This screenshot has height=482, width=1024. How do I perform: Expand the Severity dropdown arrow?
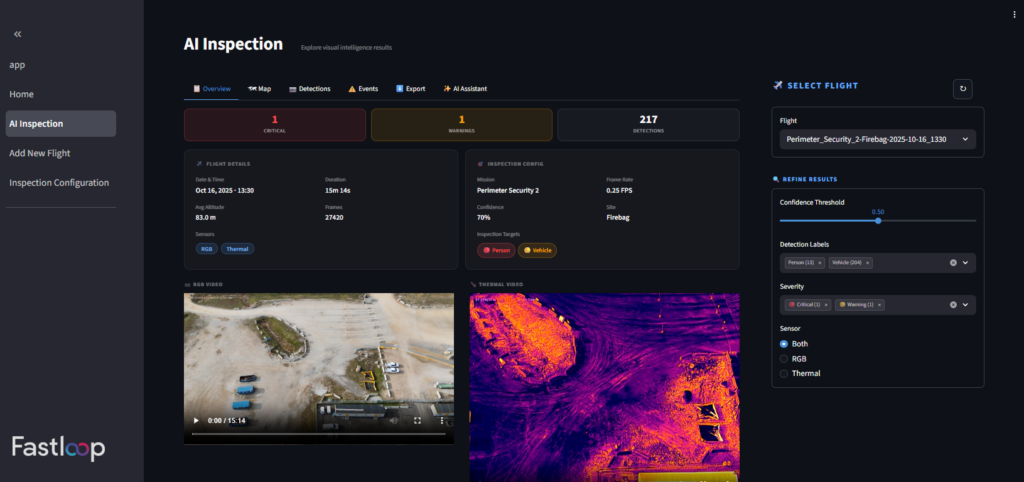[x=965, y=304]
